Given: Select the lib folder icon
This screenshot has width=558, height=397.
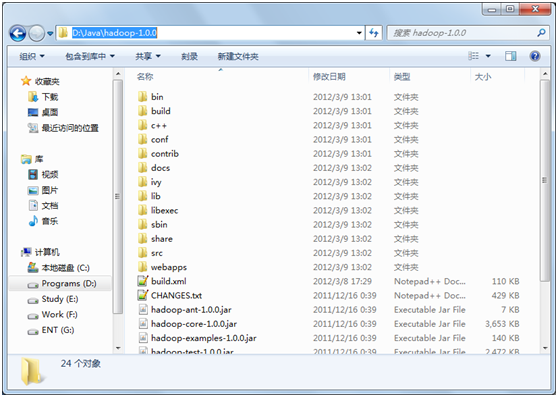Looking at the screenshot, I should [x=142, y=196].
